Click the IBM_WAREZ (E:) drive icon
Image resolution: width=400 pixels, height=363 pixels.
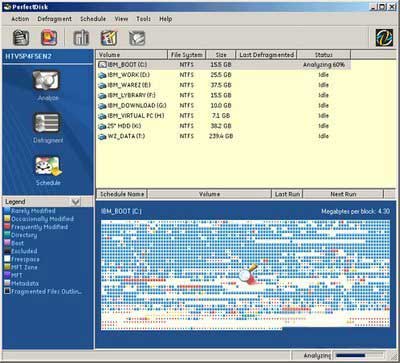tap(102, 86)
